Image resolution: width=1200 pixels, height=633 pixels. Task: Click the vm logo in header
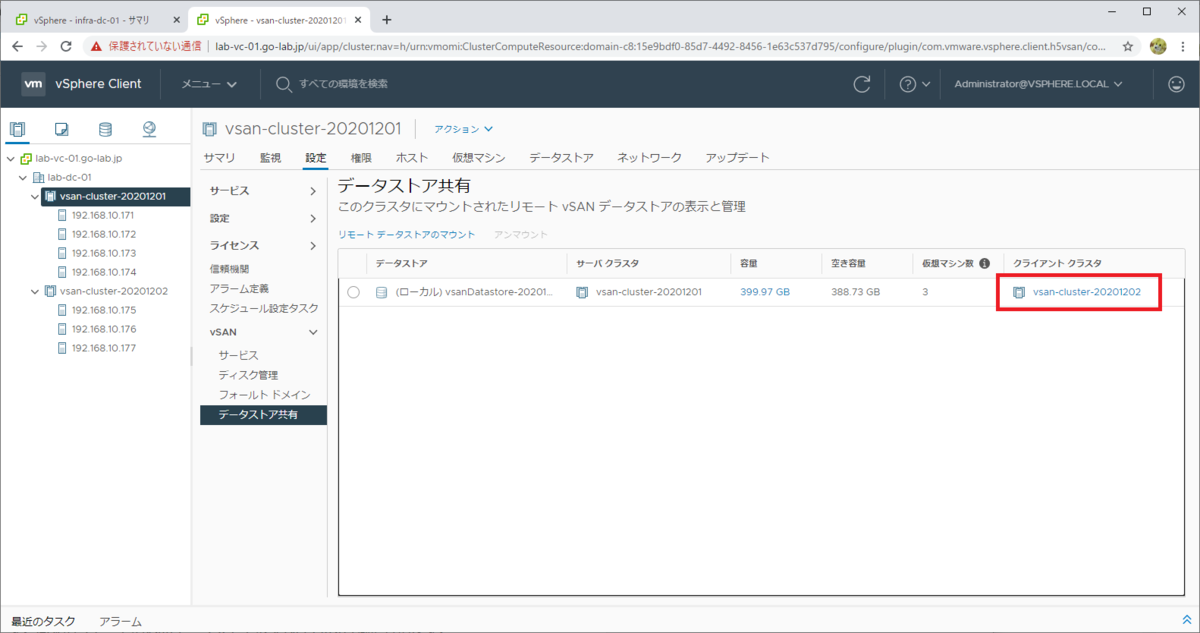pyautogui.click(x=33, y=84)
